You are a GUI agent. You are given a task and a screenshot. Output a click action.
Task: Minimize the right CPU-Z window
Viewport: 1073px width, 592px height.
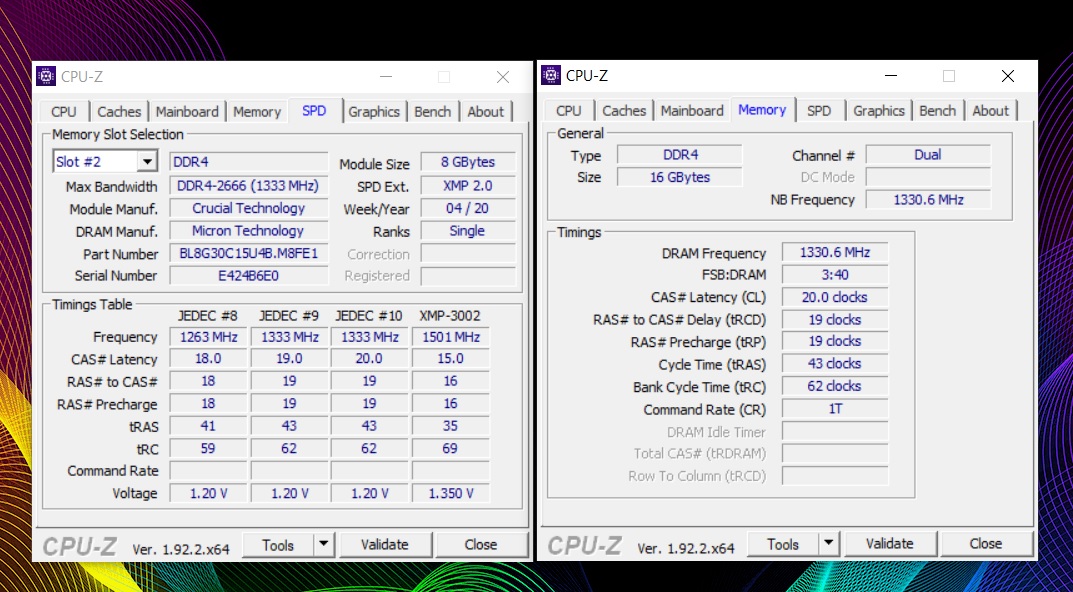[890, 75]
